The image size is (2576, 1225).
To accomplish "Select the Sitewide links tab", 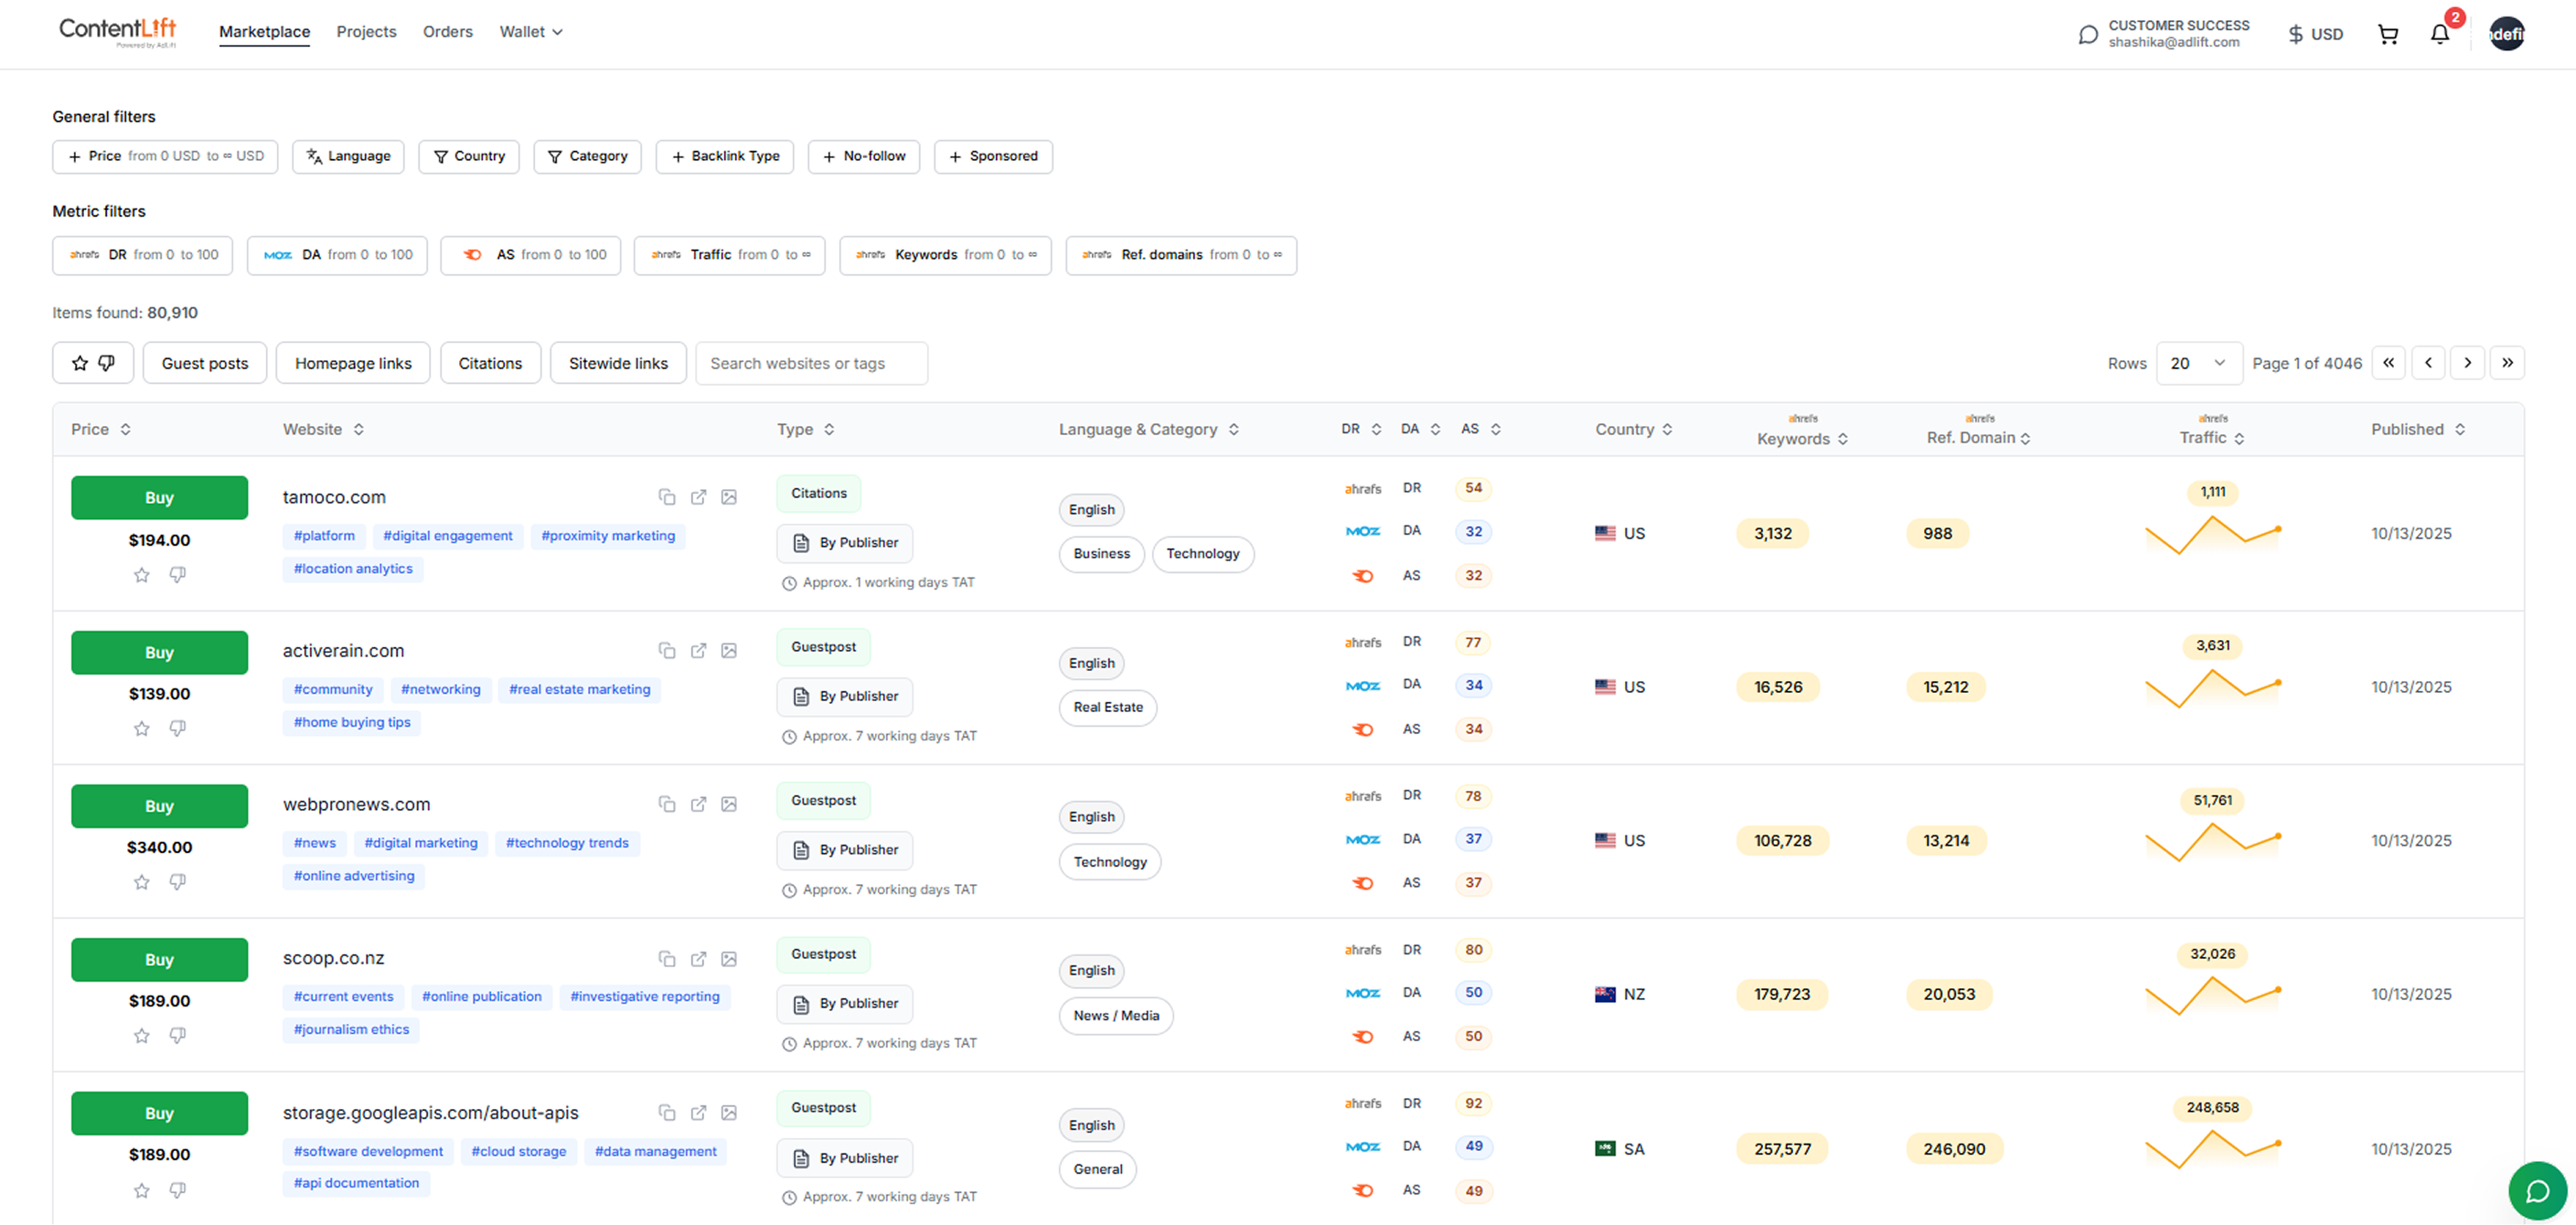I will 618,363.
